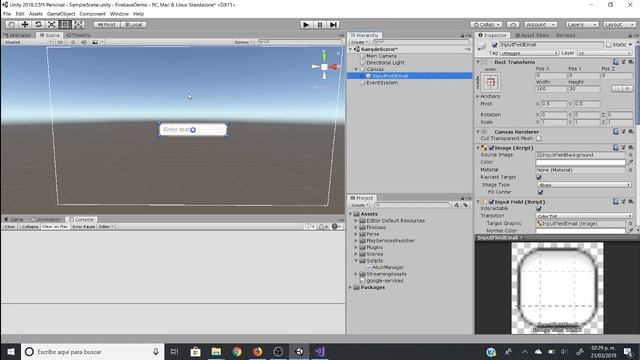Open the Layer dropdown in Inspector
Image resolution: width=640 pixels, height=360 pixels.
604,53
